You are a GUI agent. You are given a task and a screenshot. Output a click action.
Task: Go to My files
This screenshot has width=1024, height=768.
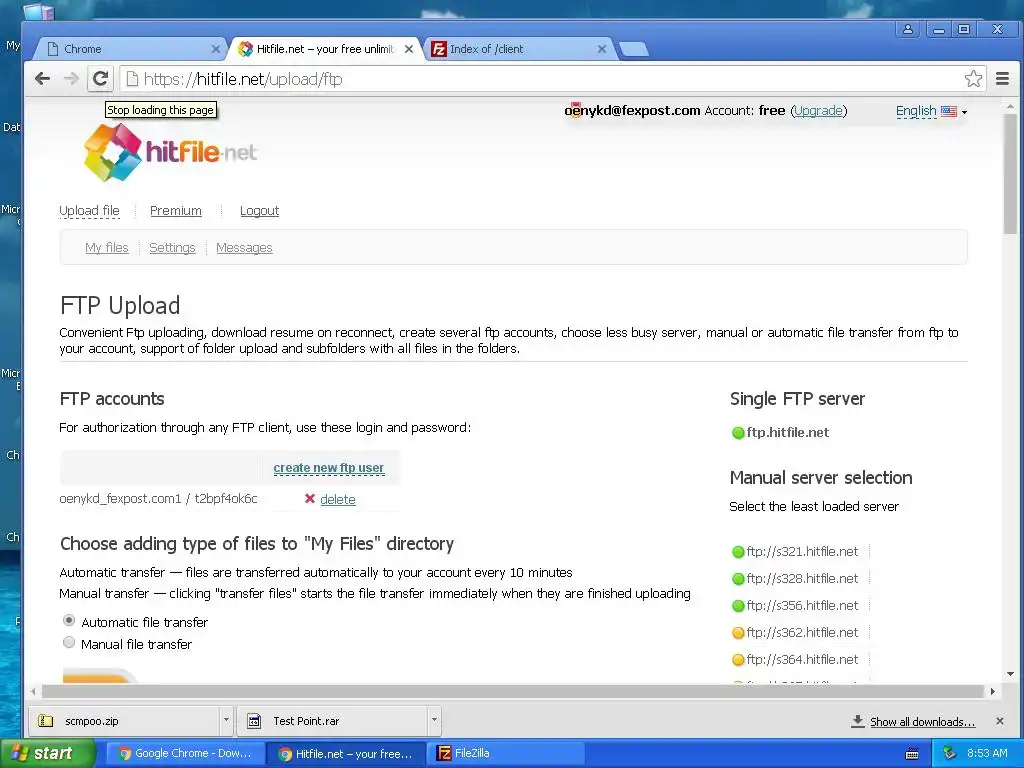coord(106,248)
